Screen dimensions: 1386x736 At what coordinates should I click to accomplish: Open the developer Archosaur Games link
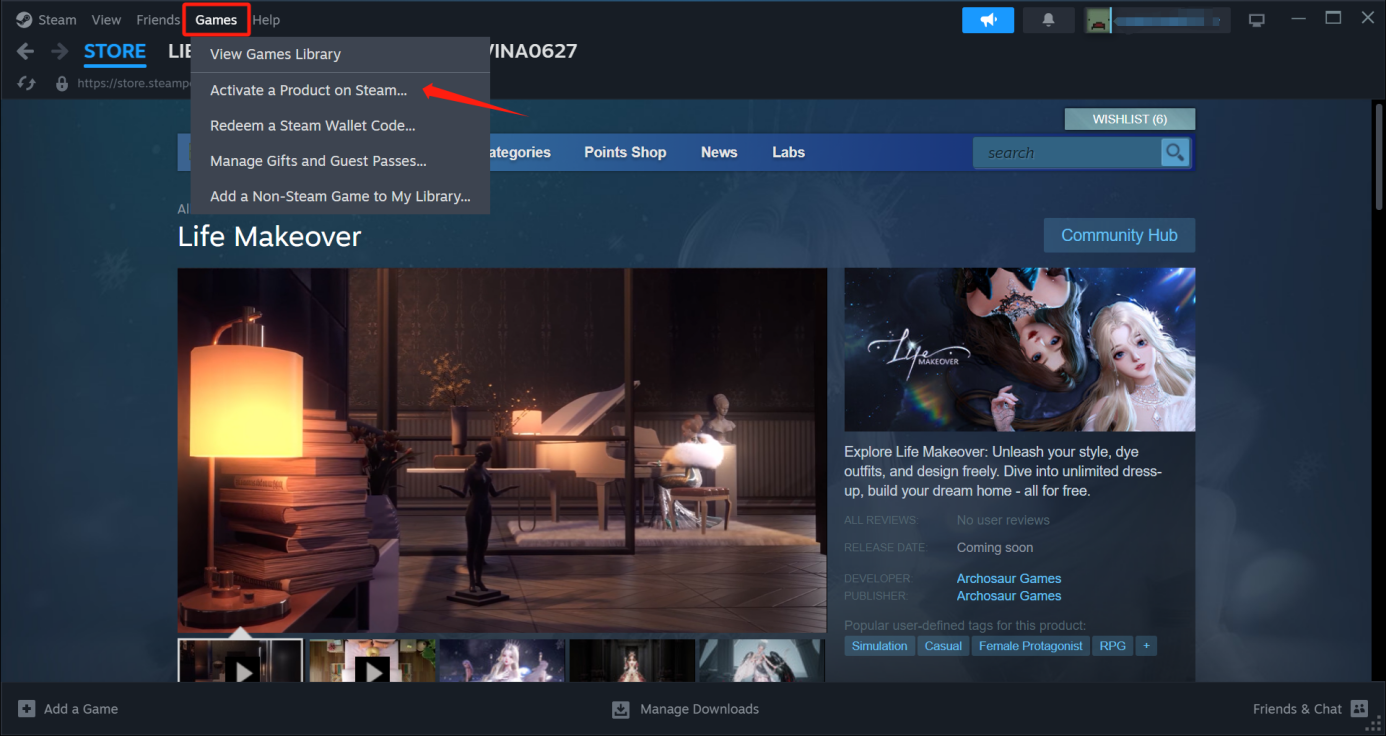click(x=1009, y=578)
